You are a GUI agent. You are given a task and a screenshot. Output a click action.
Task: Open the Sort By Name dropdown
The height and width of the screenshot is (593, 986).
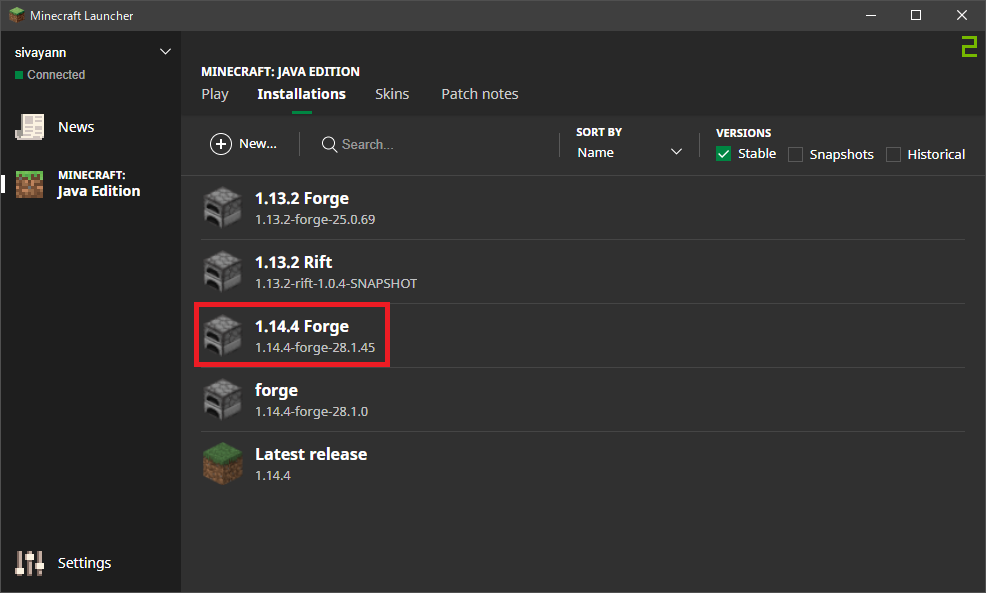(629, 152)
